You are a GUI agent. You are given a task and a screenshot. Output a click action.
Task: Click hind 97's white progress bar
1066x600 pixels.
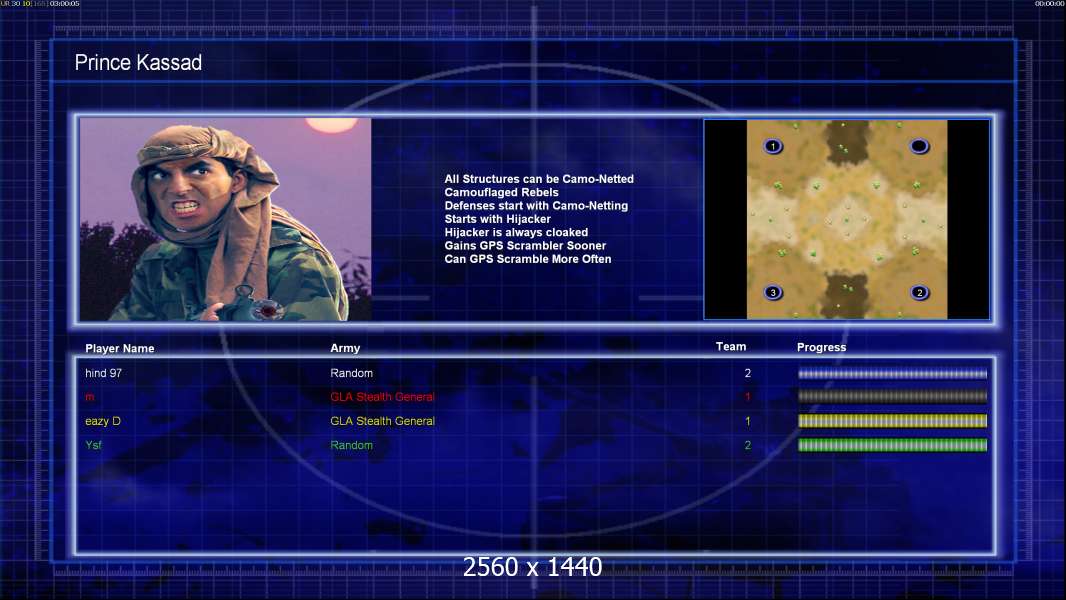click(893, 373)
